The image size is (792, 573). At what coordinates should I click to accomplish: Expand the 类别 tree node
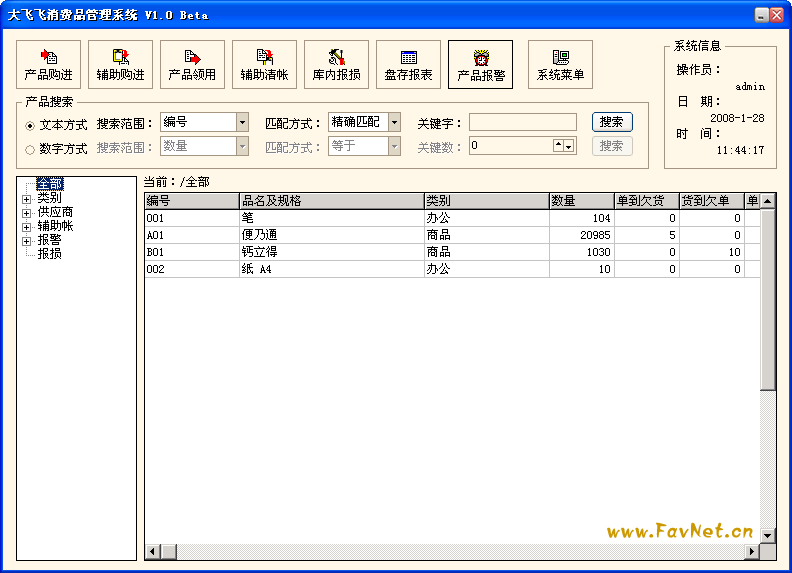pyautogui.click(x=27, y=199)
